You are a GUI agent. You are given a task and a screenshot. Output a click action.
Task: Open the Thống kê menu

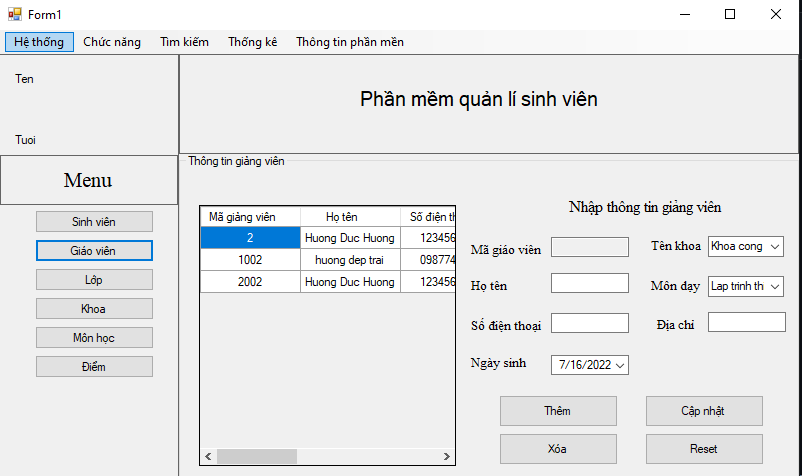click(253, 42)
